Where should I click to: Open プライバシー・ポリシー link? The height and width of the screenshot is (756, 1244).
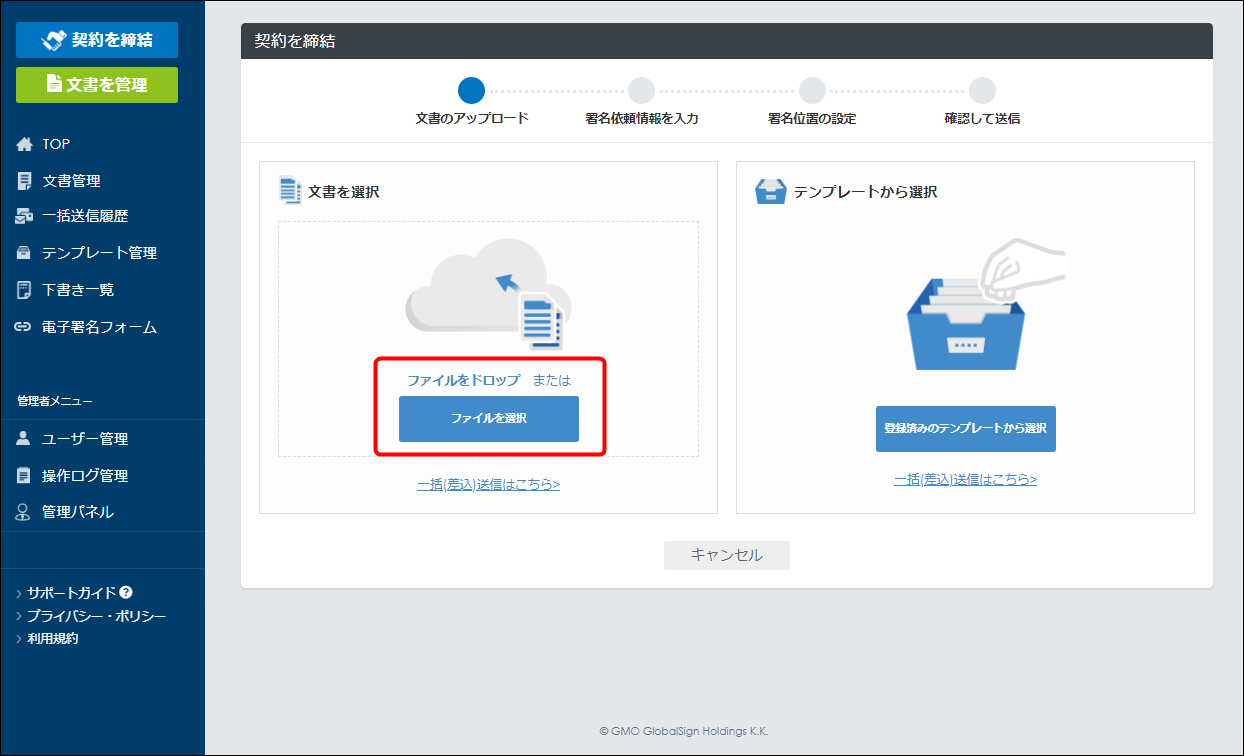click(x=97, y=616)
